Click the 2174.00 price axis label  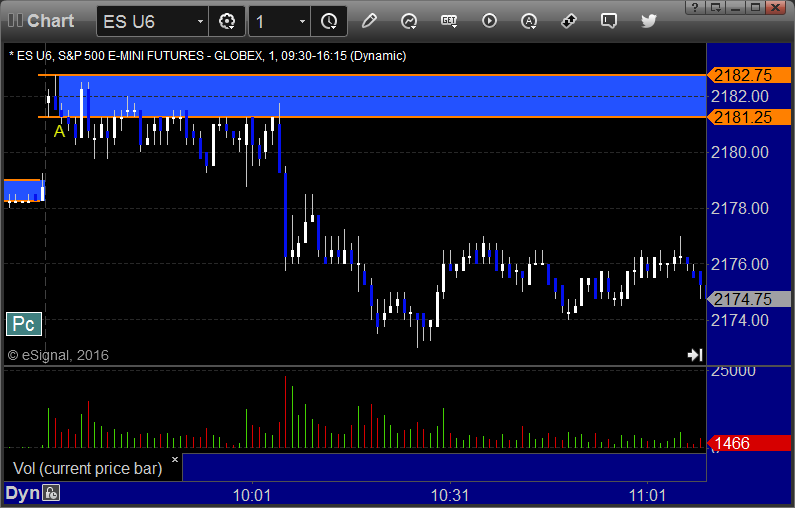[x=740, y=320]
